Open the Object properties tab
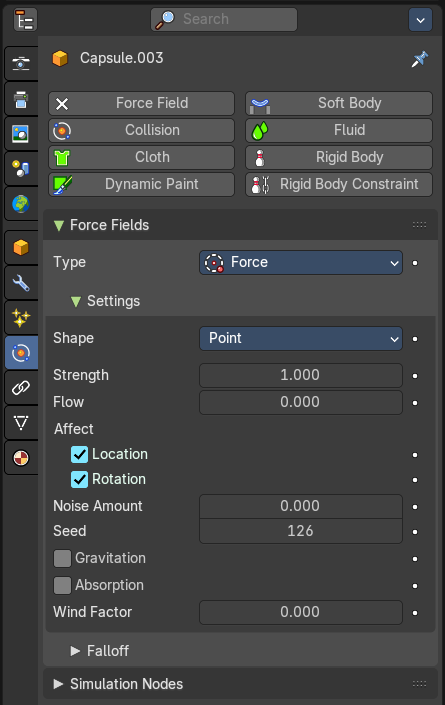Viewport: 445px width, 705px height. pos(21,247)
